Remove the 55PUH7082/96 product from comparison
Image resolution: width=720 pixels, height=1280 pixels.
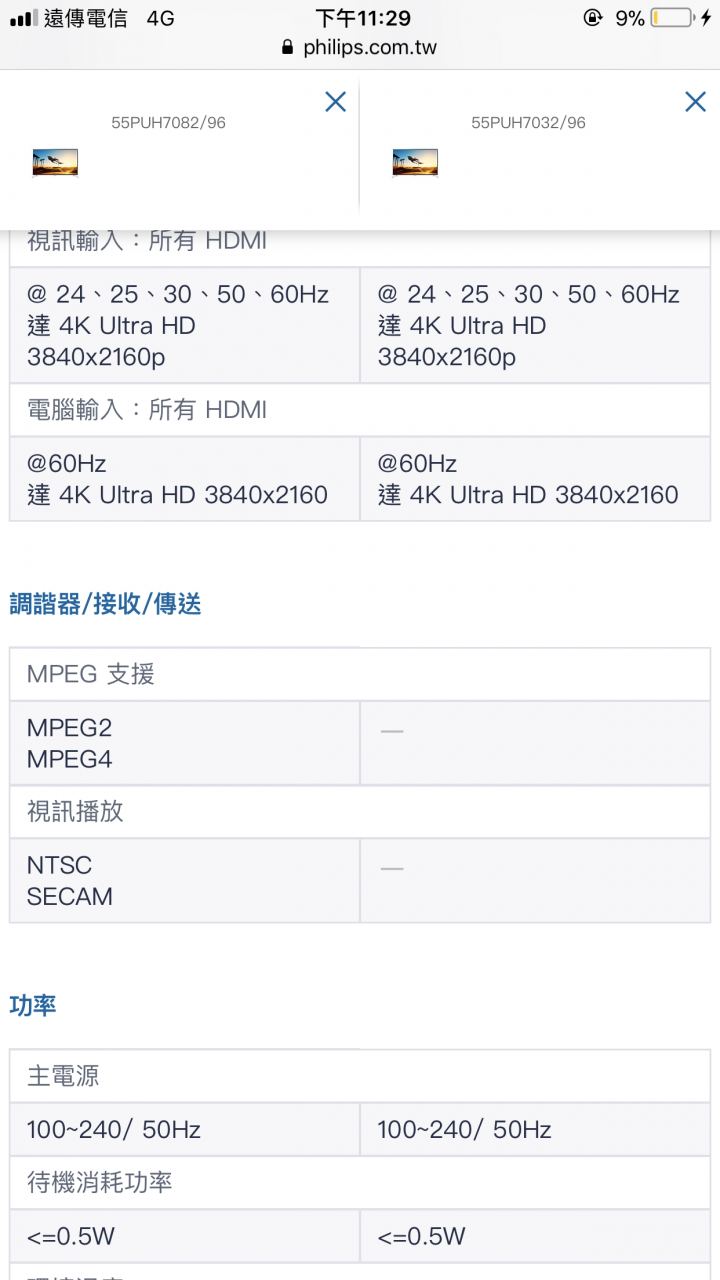coord(335,101)
